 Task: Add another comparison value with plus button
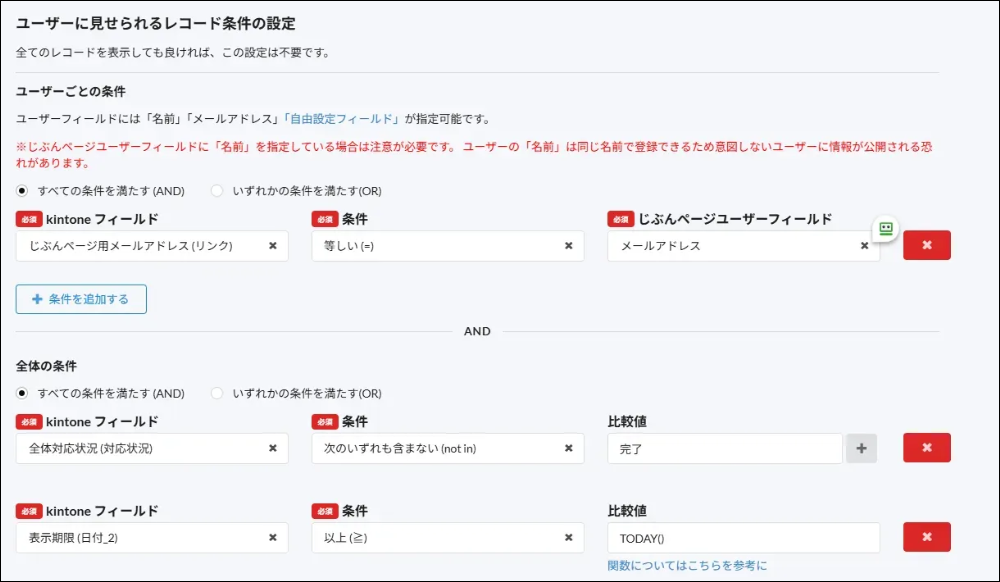click(x=861, y=449)
